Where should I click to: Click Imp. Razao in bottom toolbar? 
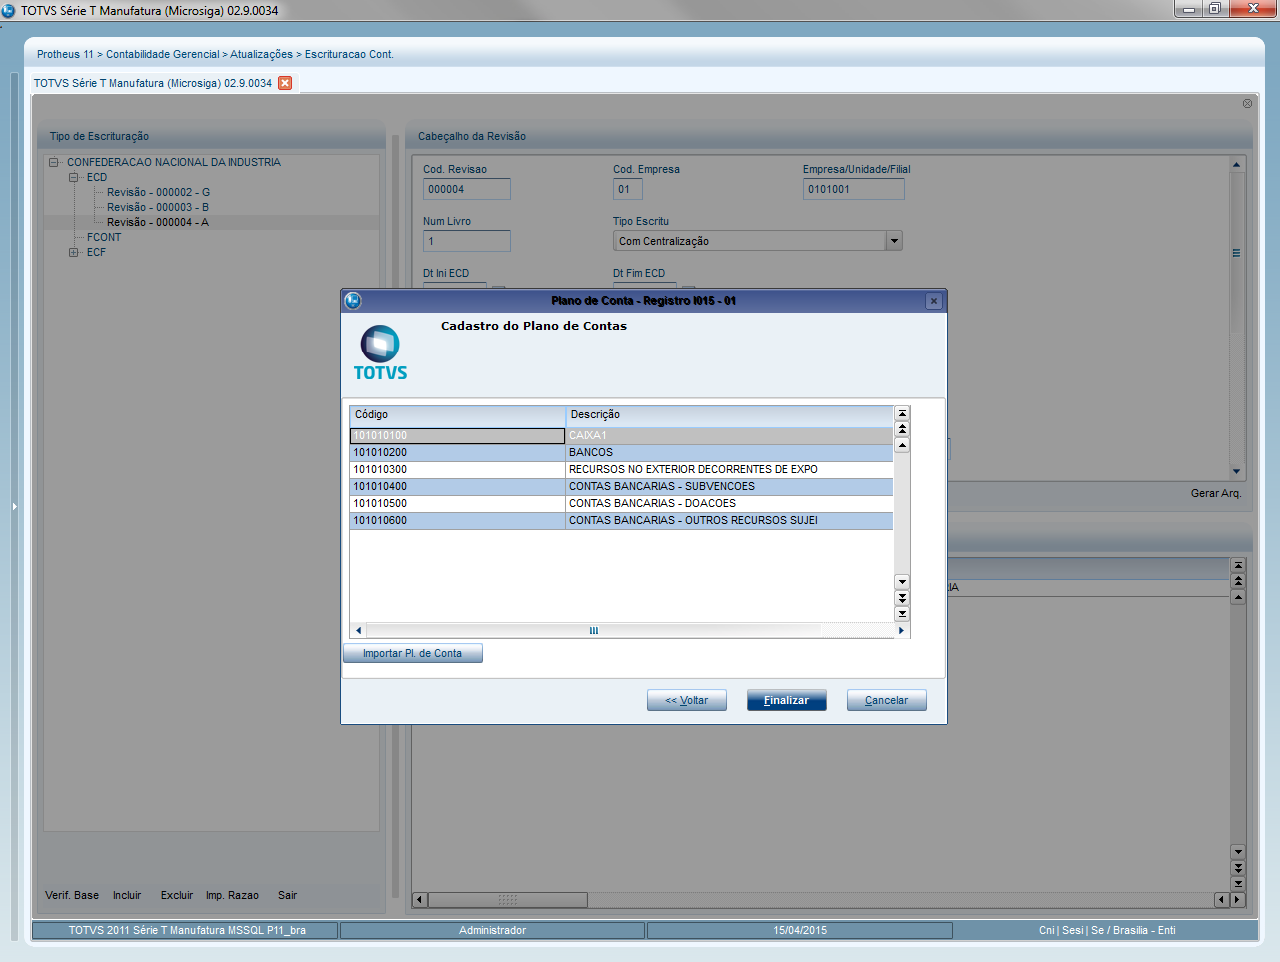(x=232, y=895)
